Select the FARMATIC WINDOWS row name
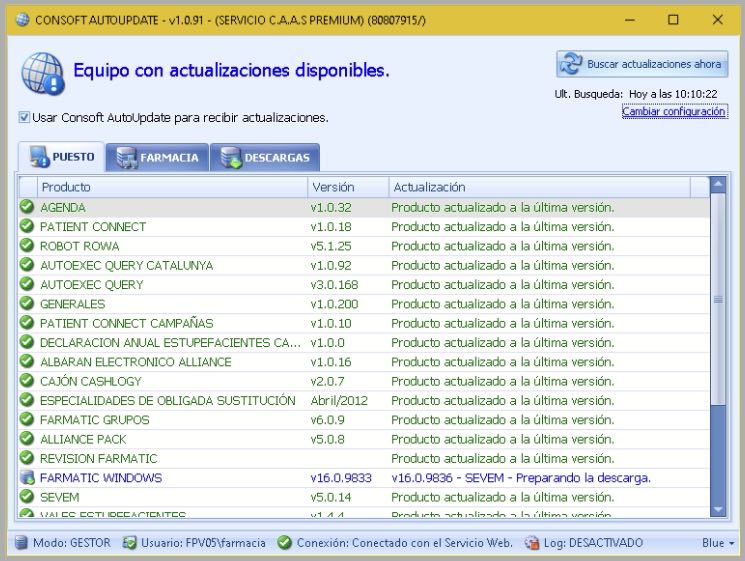Screen dimensions: 745x561 (101, 478)
